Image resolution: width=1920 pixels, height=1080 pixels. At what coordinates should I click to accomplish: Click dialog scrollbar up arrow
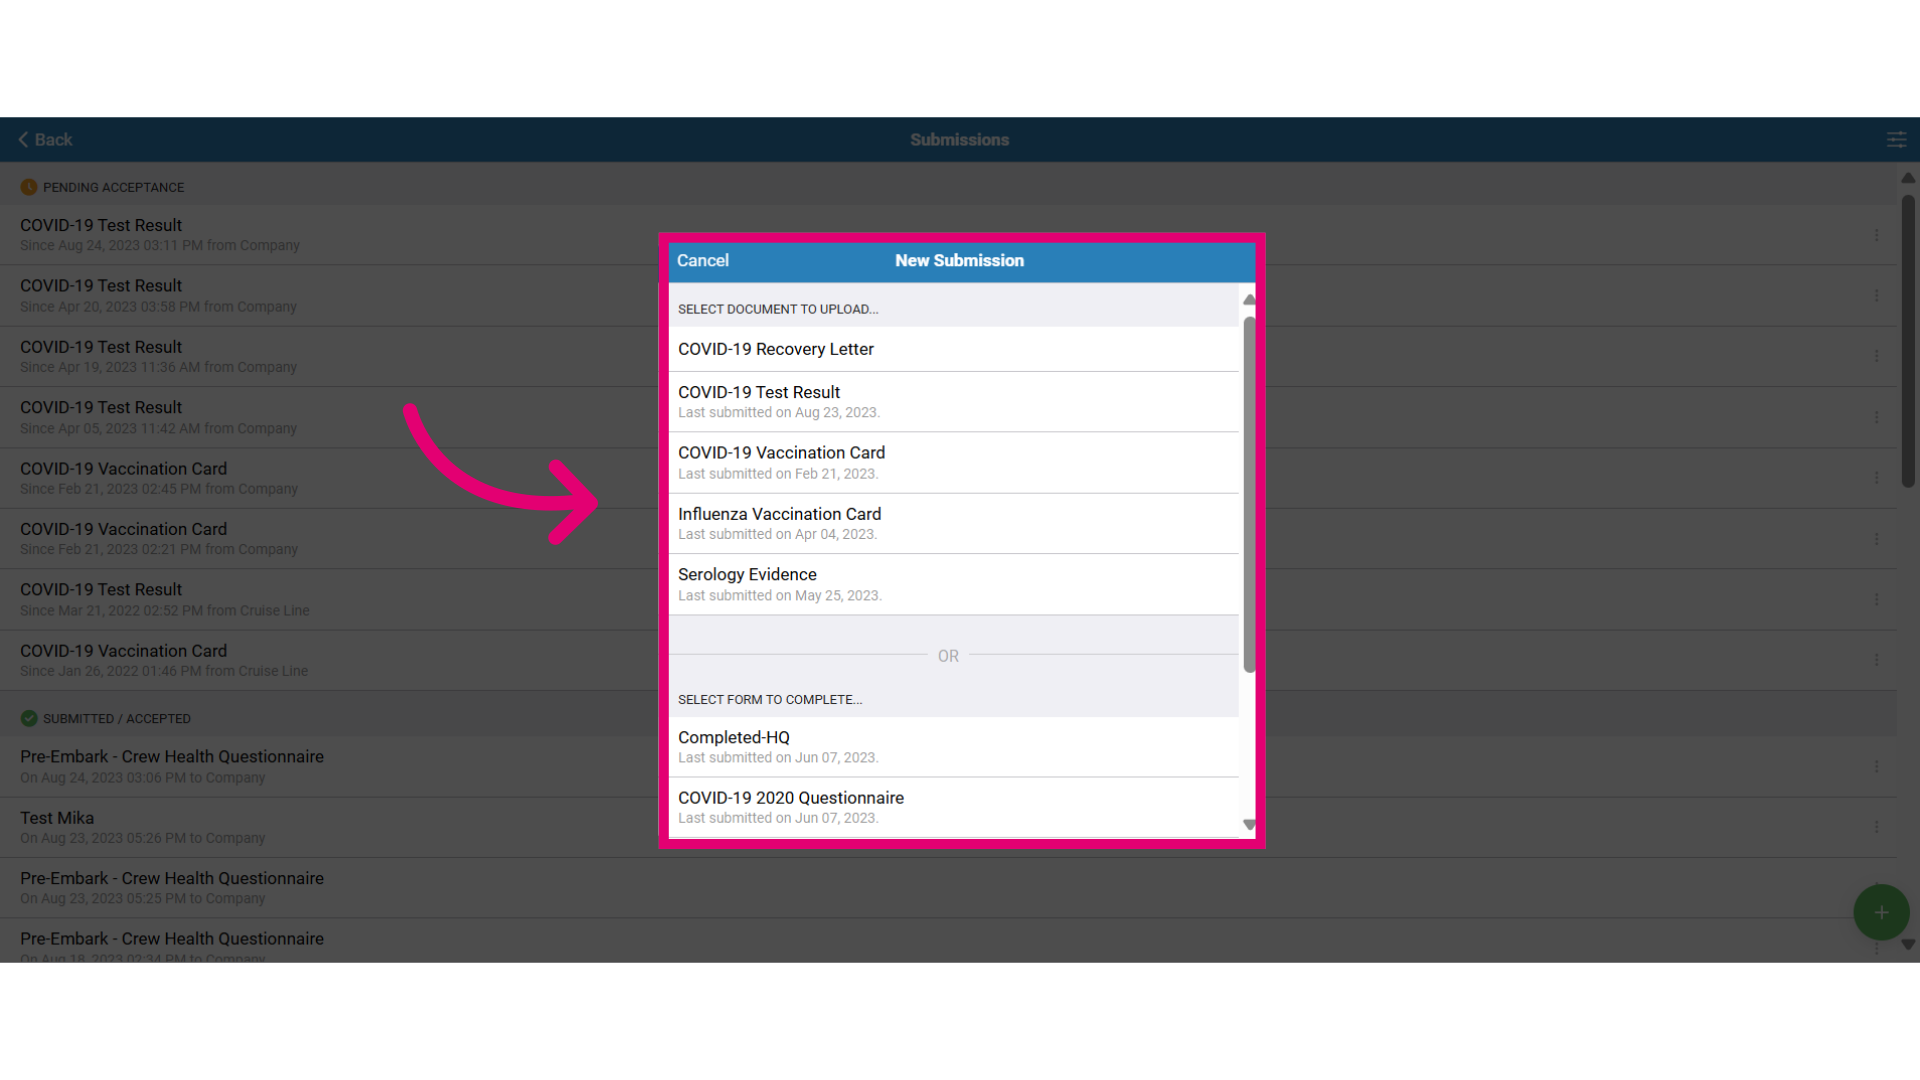(x=1249, y=300)
